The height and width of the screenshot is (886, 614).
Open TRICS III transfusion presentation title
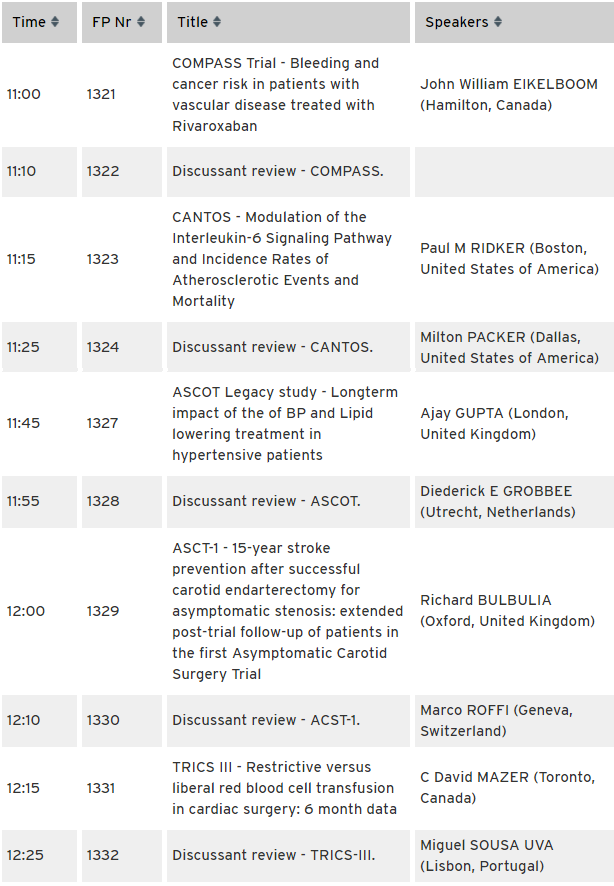click(x=284, y=788)
